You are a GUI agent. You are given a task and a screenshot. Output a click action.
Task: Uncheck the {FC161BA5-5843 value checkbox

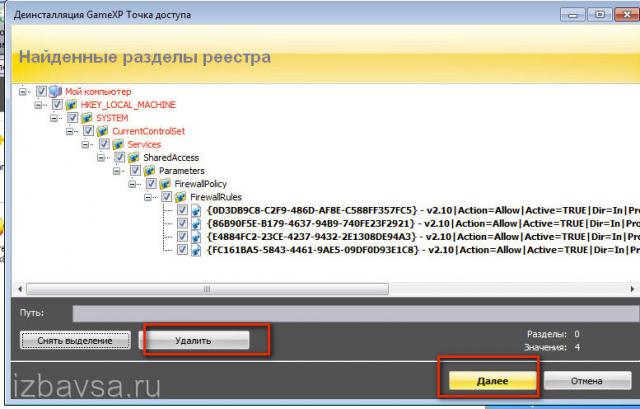tap(182, 249)
